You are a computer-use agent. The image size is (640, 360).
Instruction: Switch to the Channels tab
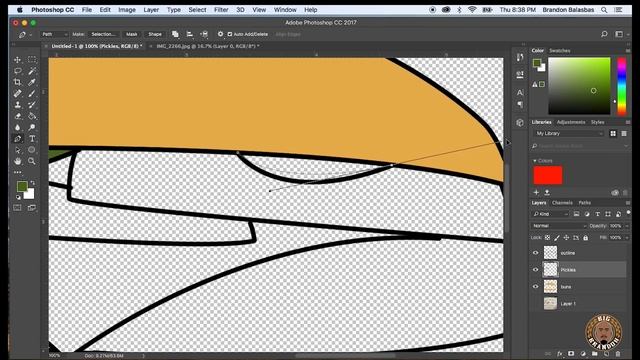[x=562, y=202]
